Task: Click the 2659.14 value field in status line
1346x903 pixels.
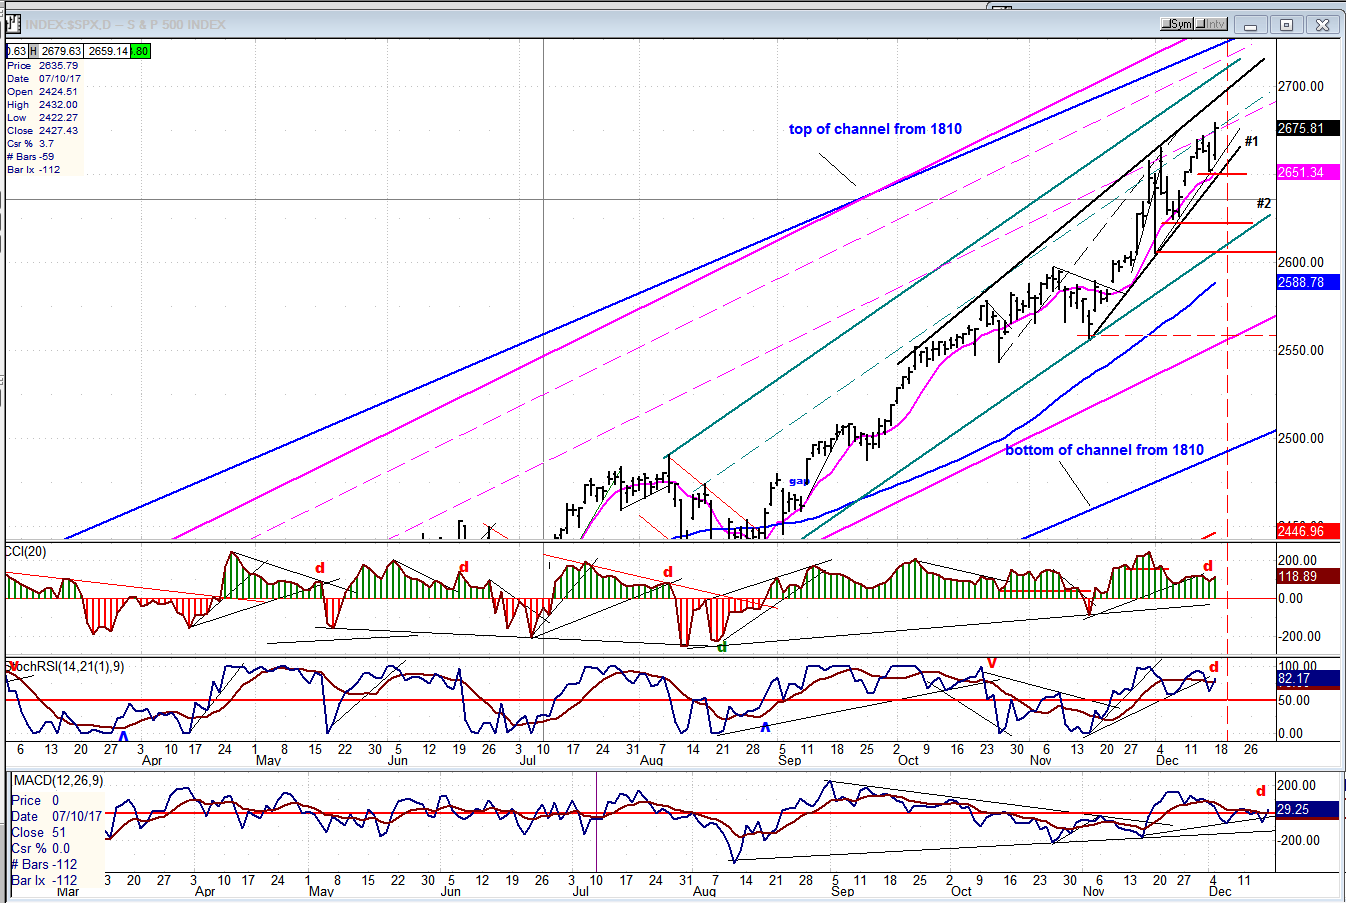Action: [107, 51]
